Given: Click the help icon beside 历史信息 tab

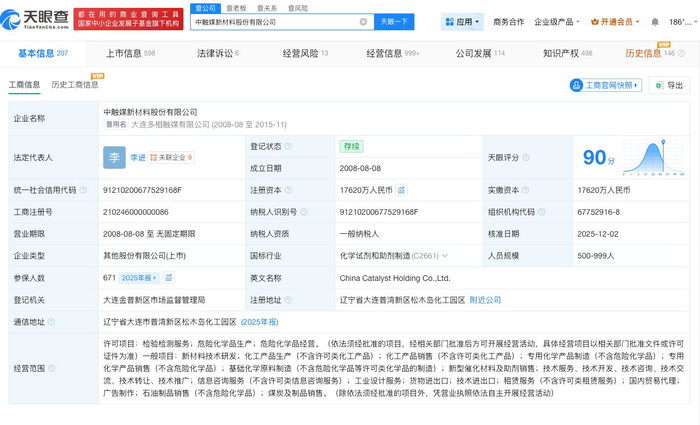Looking at the screenshot, I should pyautogui.click(x=681, y=53).
